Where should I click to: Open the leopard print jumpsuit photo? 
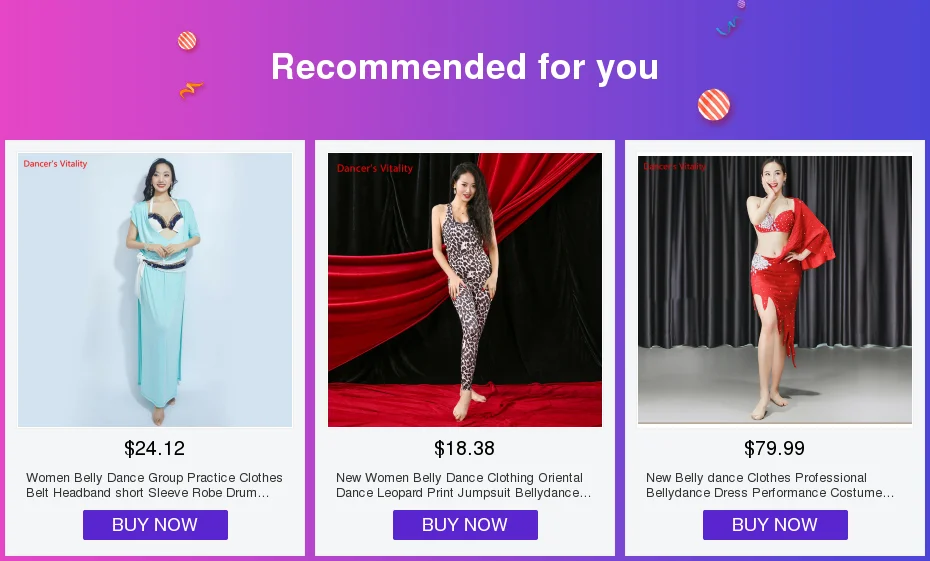click(465, 290)
